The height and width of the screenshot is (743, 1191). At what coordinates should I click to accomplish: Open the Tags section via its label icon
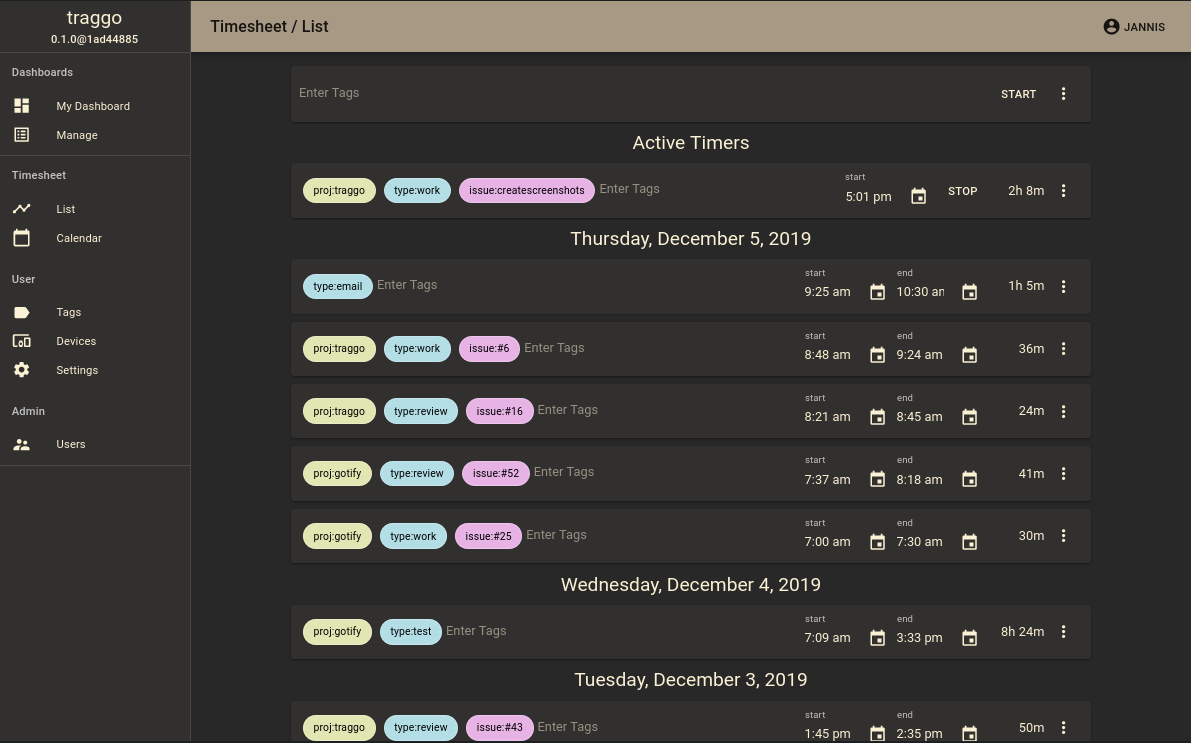pos(22,312)
